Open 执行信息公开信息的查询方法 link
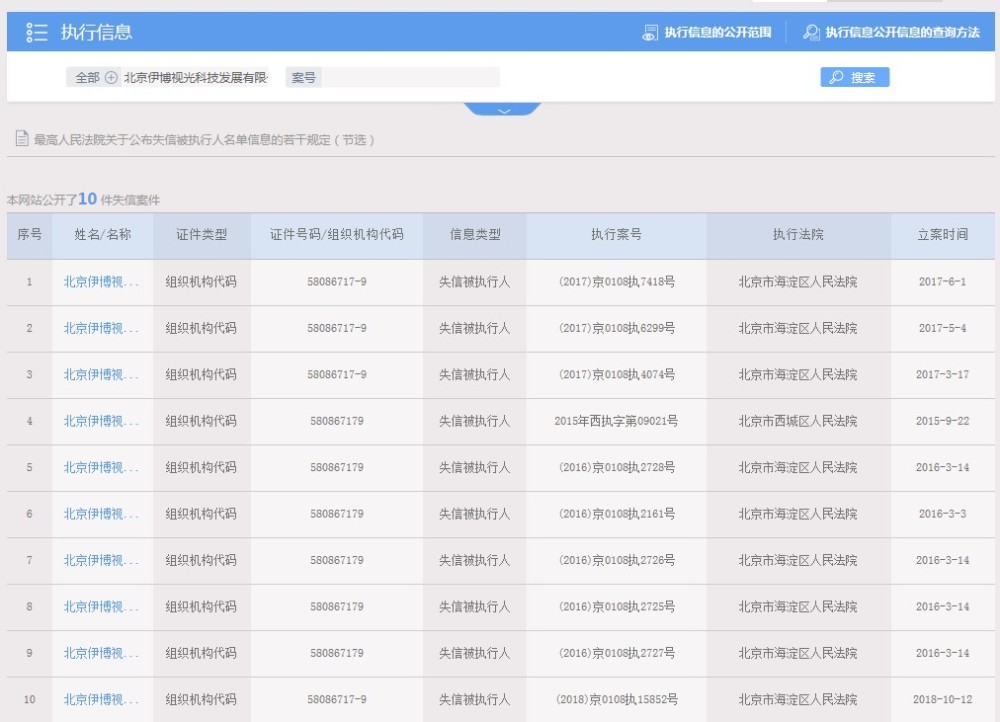 pos(901,32)
